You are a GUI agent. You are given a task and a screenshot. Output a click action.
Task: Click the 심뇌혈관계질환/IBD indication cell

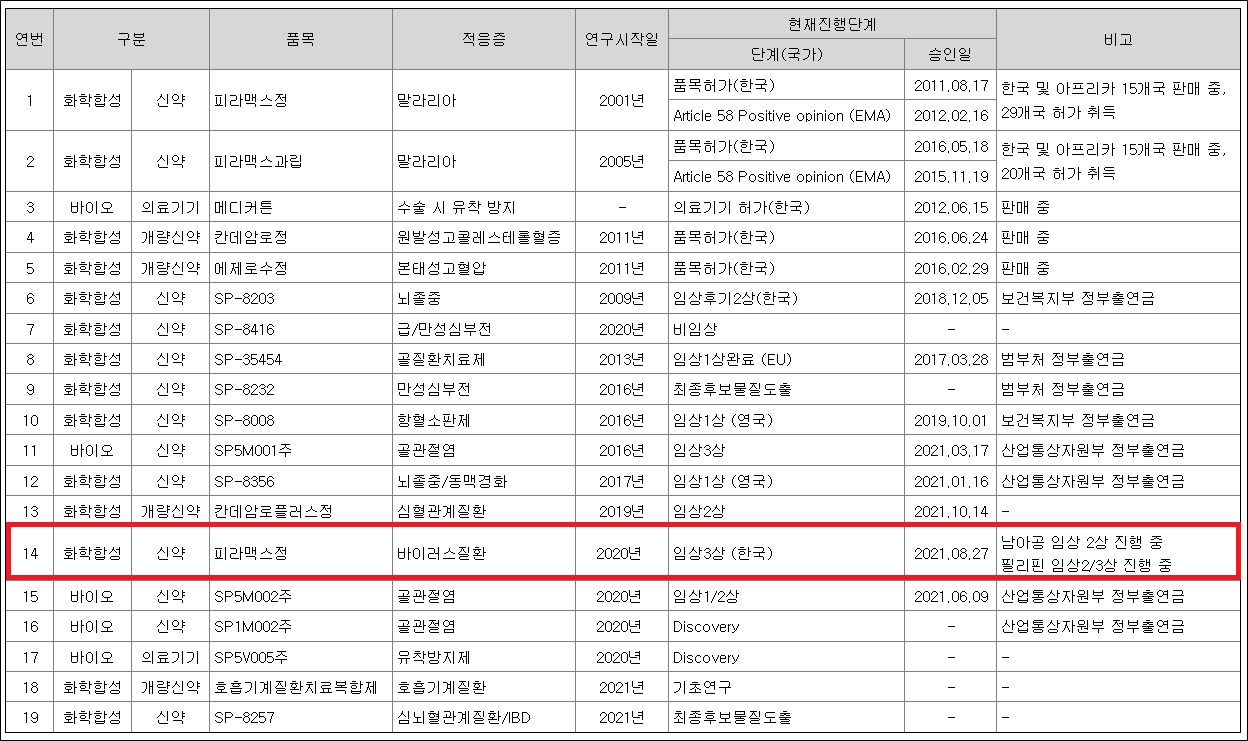coord(483,717)
